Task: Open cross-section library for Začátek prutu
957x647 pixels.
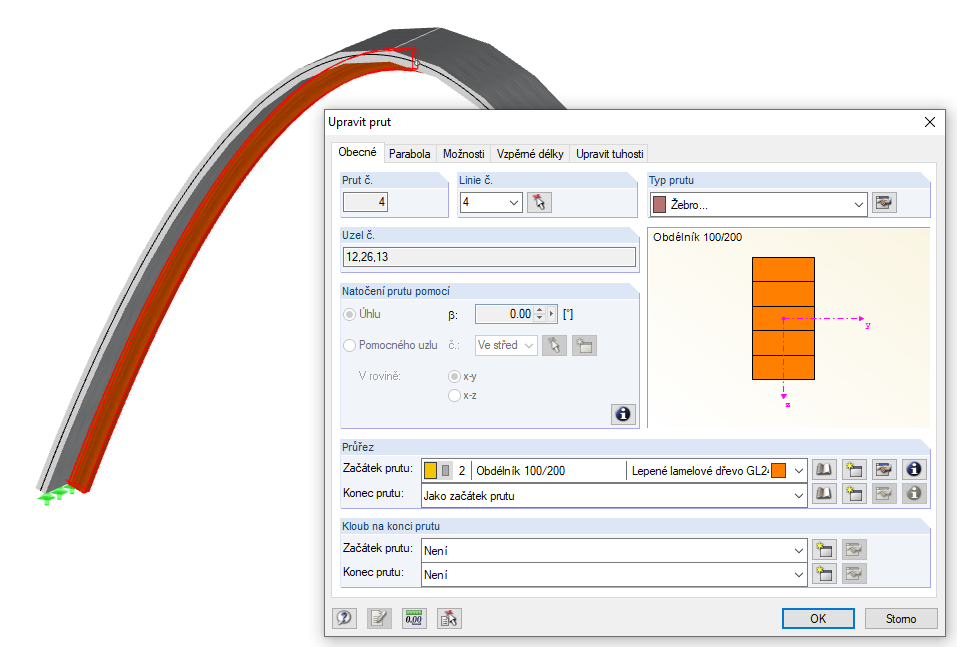Action: pyautogui.click(x=824, y=469)
